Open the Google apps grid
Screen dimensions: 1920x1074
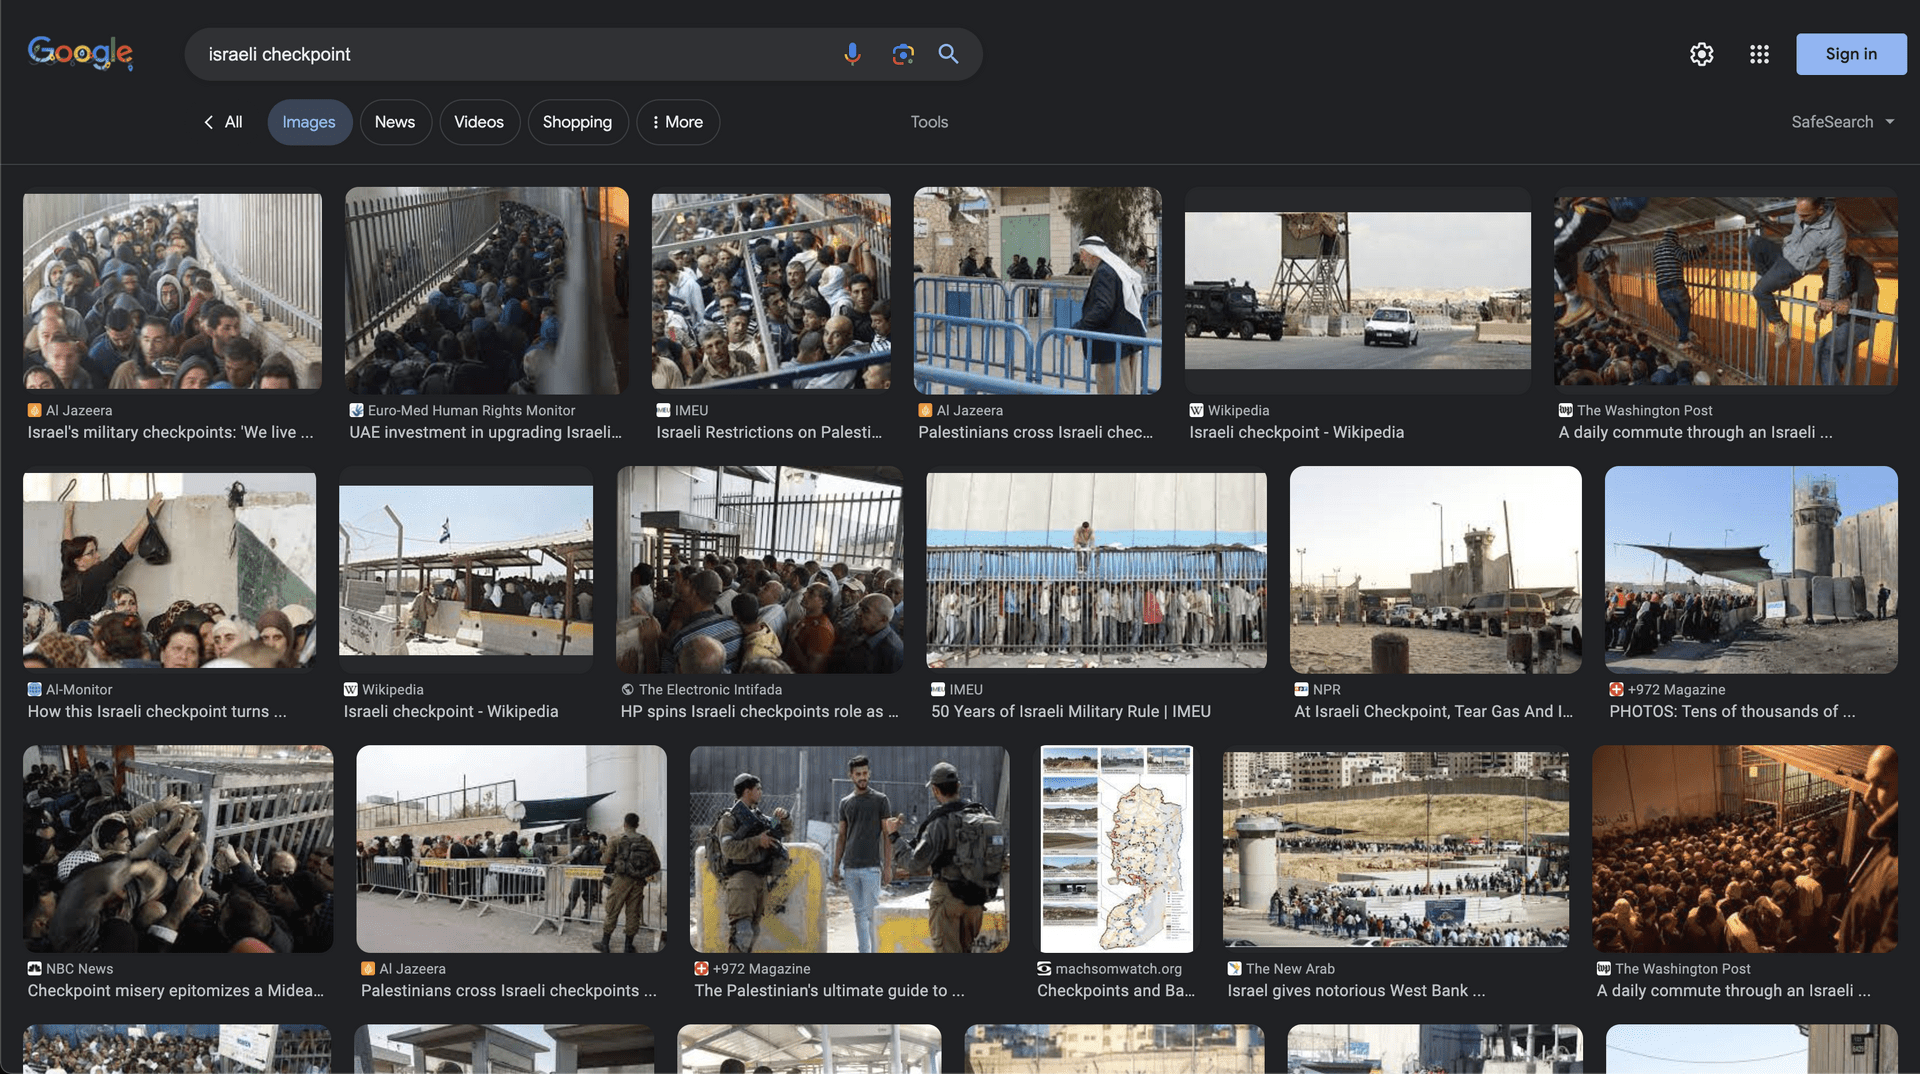coord(1760,54)
